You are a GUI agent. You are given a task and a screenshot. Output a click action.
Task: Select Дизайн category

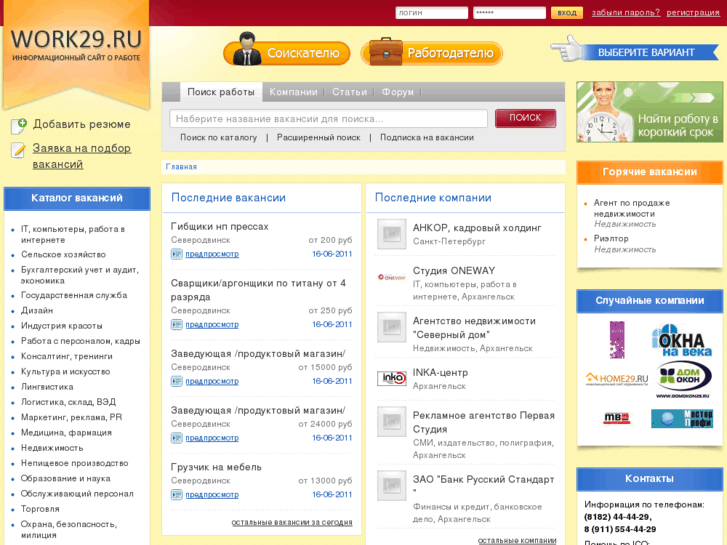tap(37, 311)
